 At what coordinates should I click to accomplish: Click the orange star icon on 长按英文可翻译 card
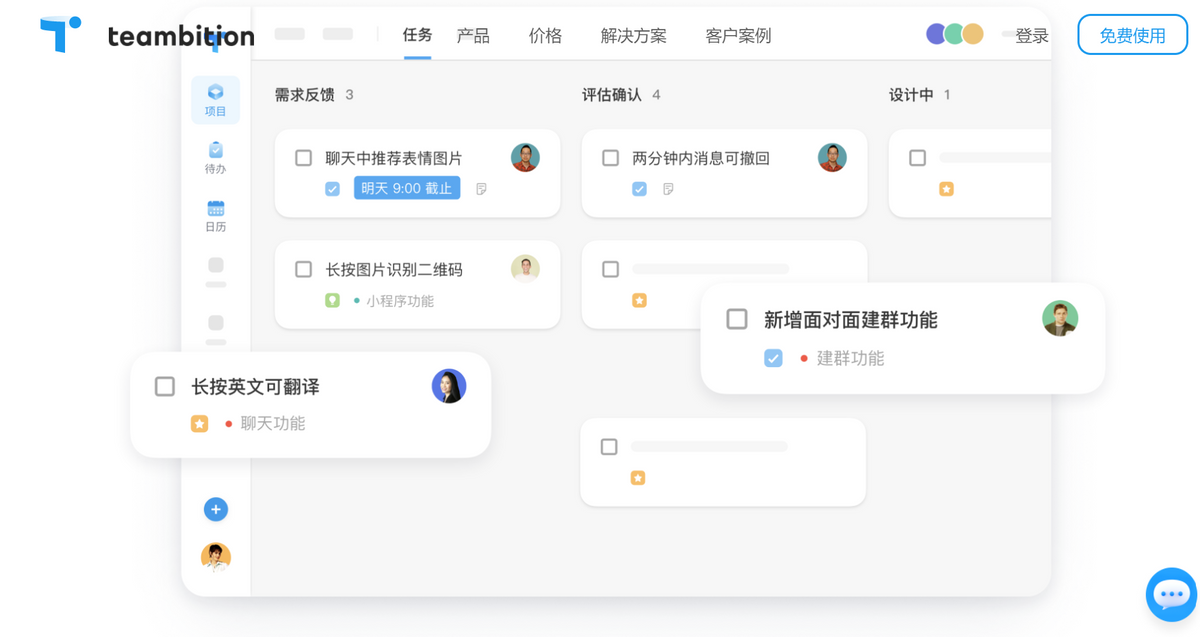[x=199, y=424]
